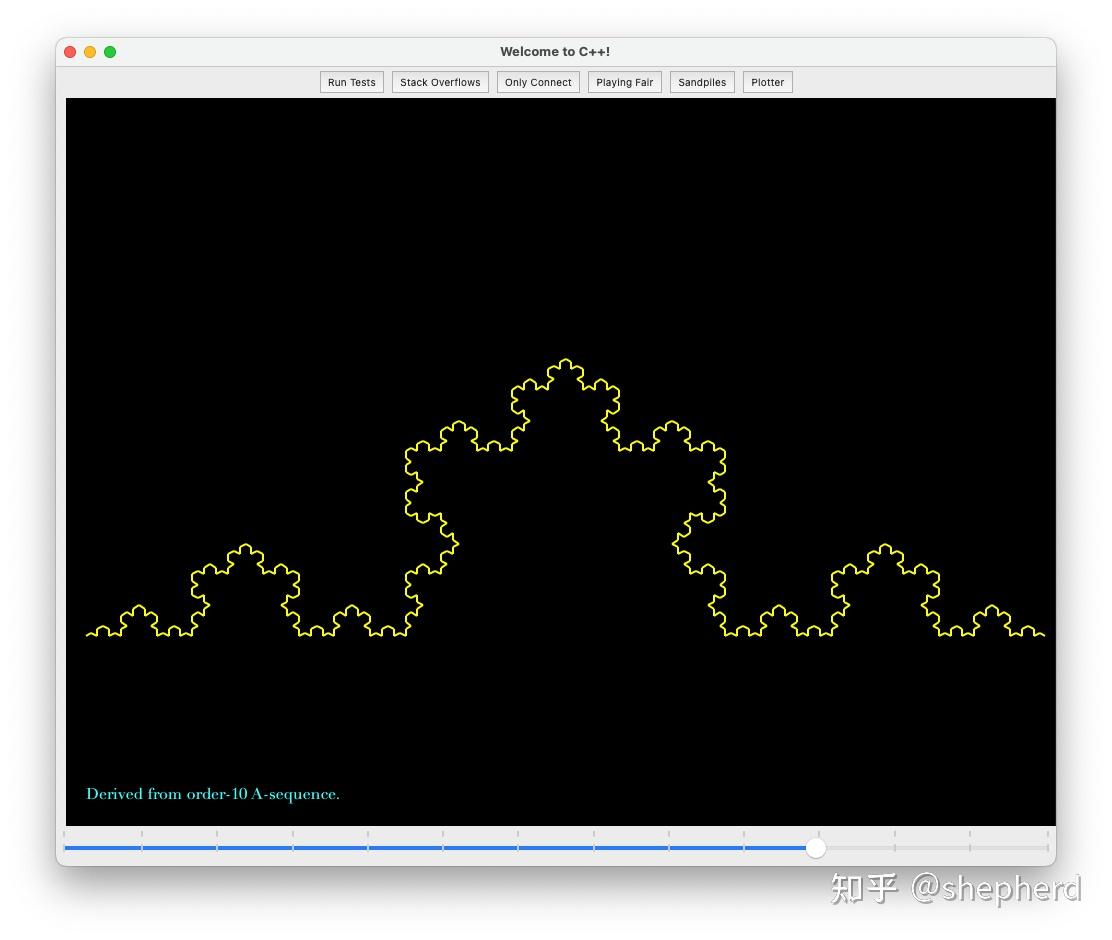Viewport: 1112px width, 940px height.
Task: Open the Stack Overflows demo
Action: click(440, 82)
